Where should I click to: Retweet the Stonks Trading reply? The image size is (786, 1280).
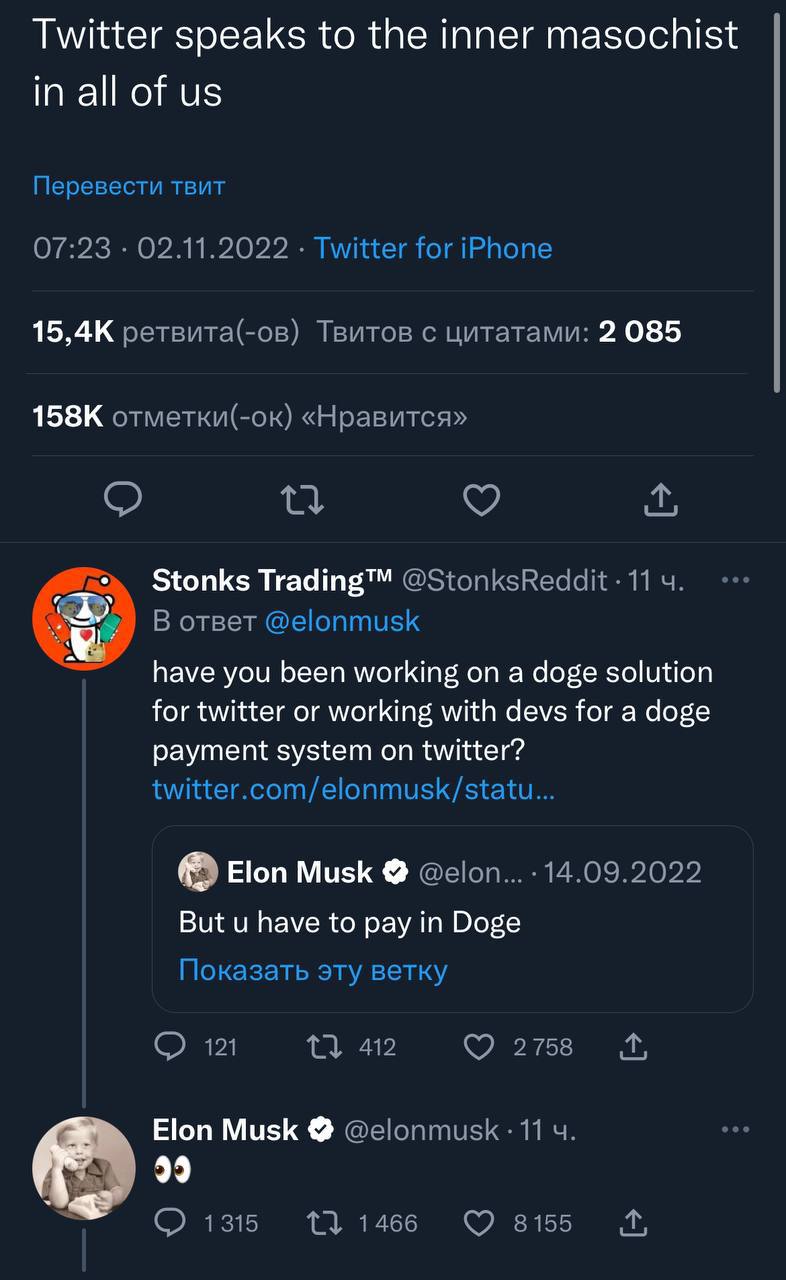pyautogui.click(x=322, y=1047)
